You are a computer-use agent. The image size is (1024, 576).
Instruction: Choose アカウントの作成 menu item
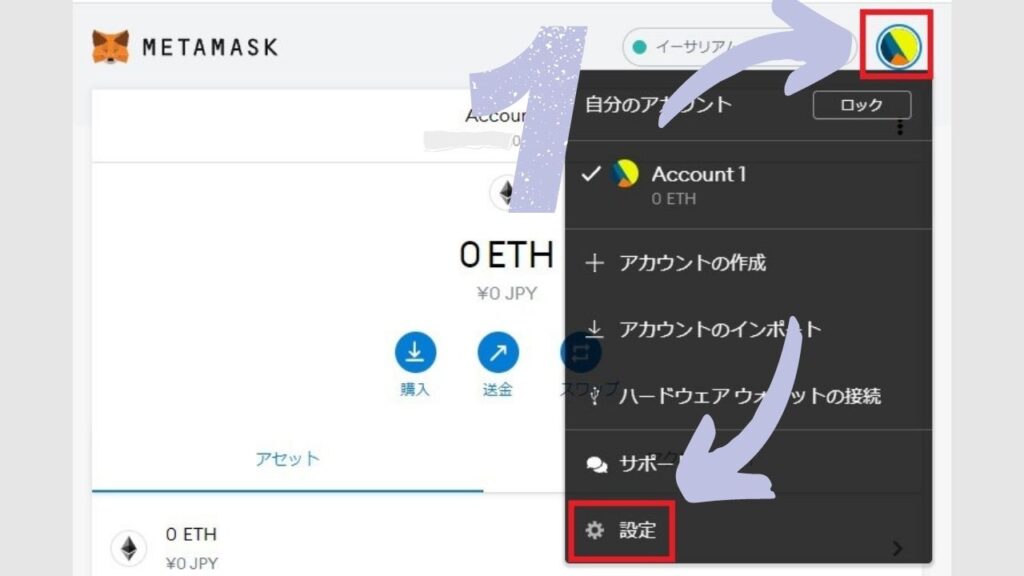click(x=748, y=263)
